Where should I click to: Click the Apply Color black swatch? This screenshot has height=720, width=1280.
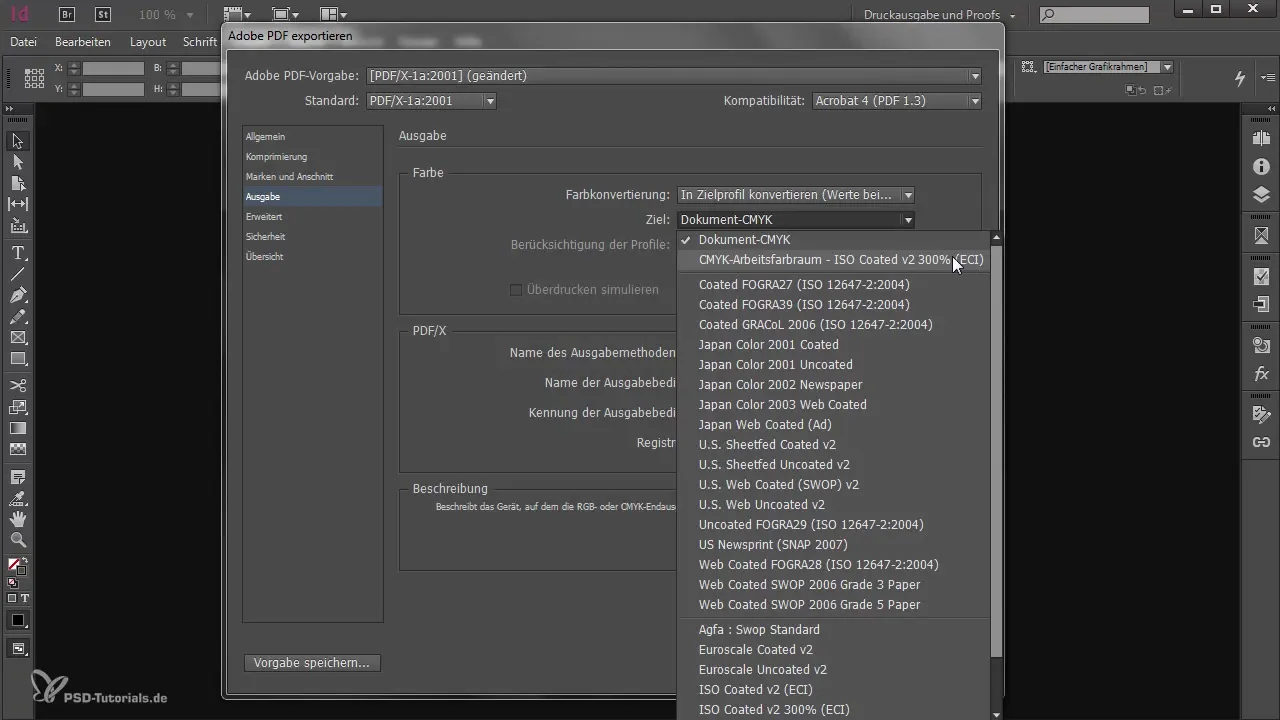tap(18, 621)
